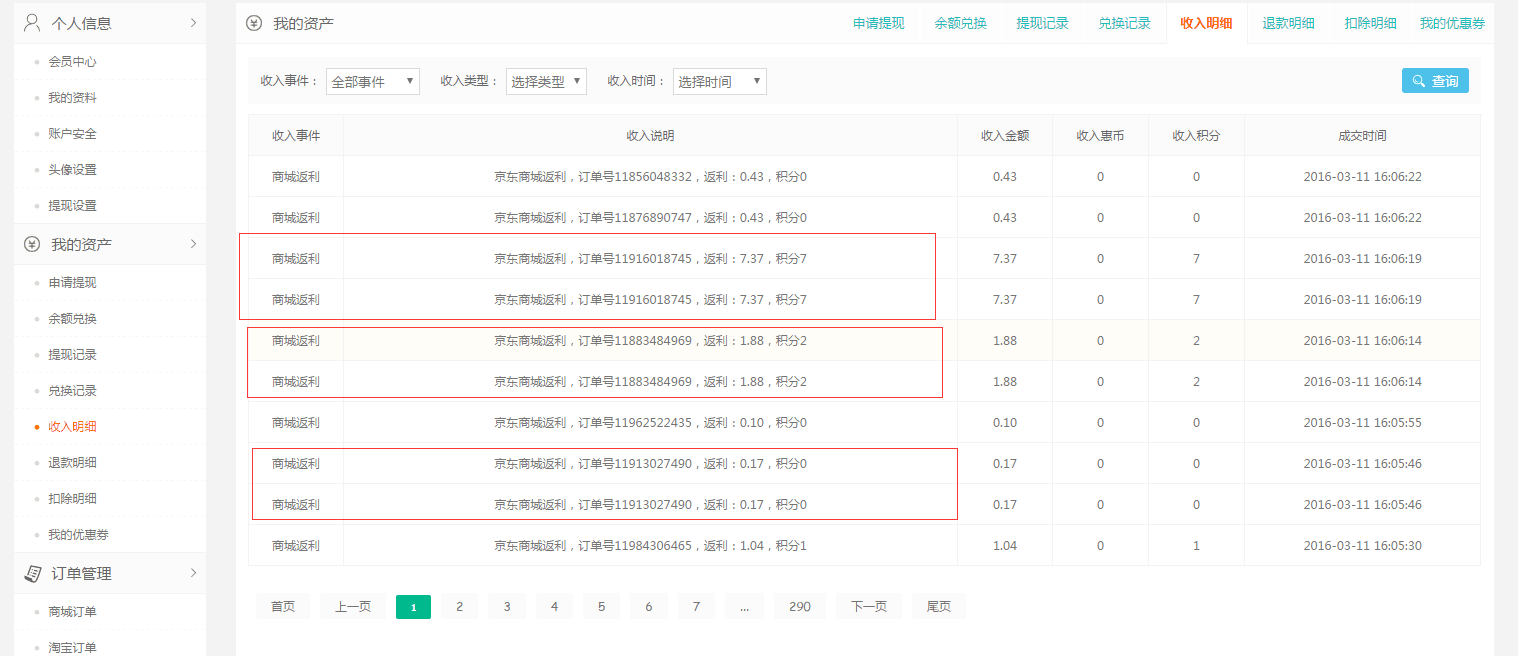Collapse the 订单管理 section chevron
This screenshot has width=1518, height=656.
193,573
